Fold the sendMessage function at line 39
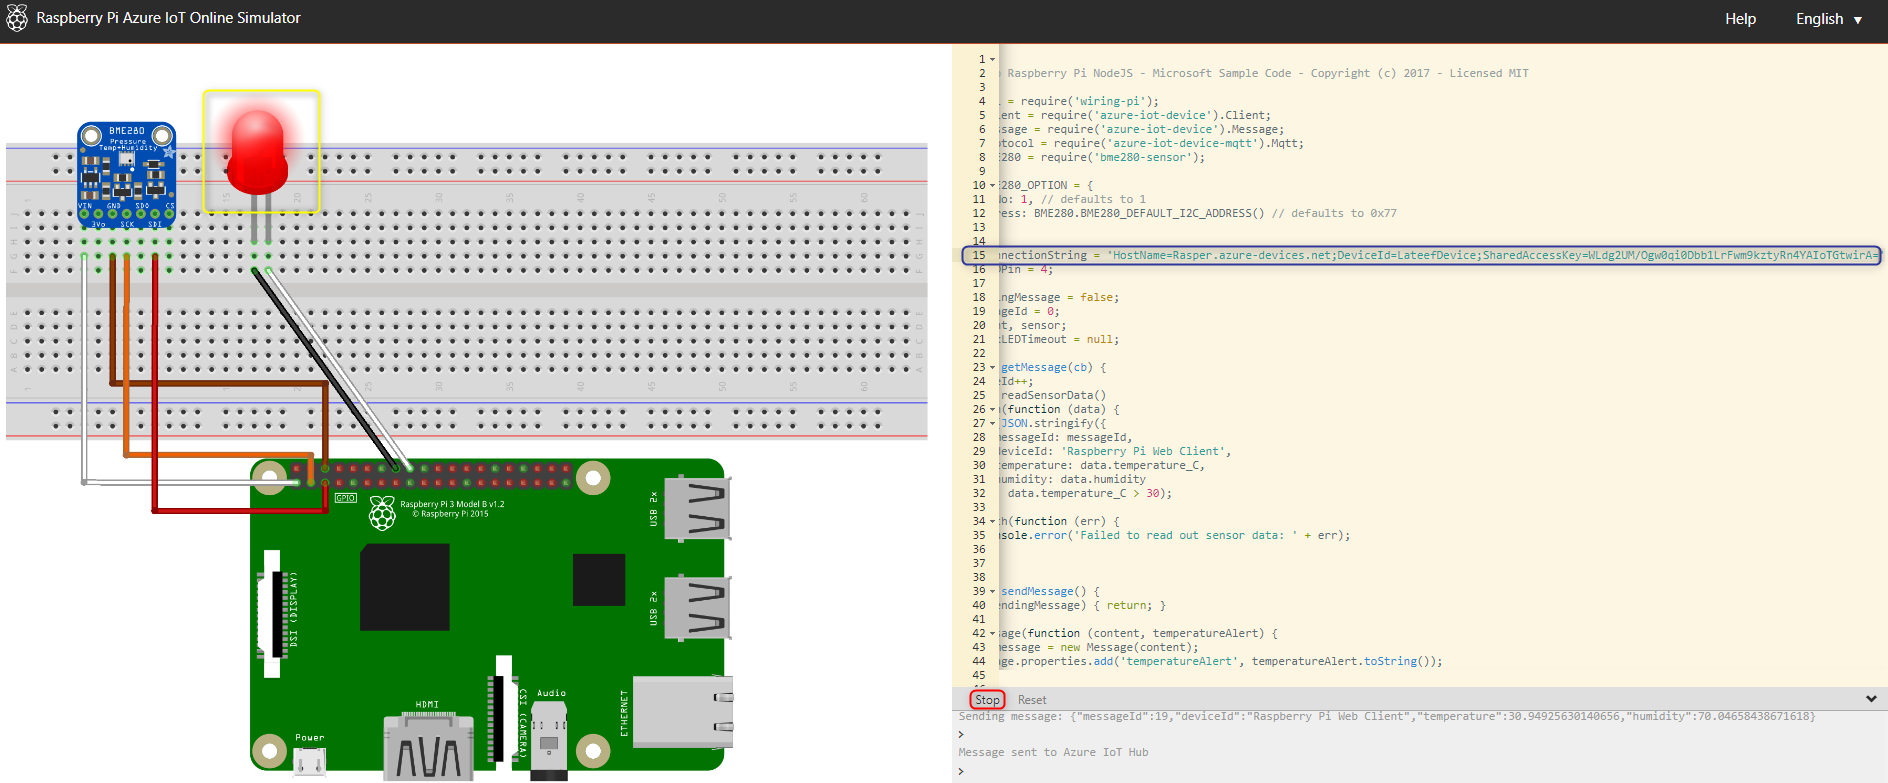The width and height of the screenshot is (1888, 783). coord(992,592)
